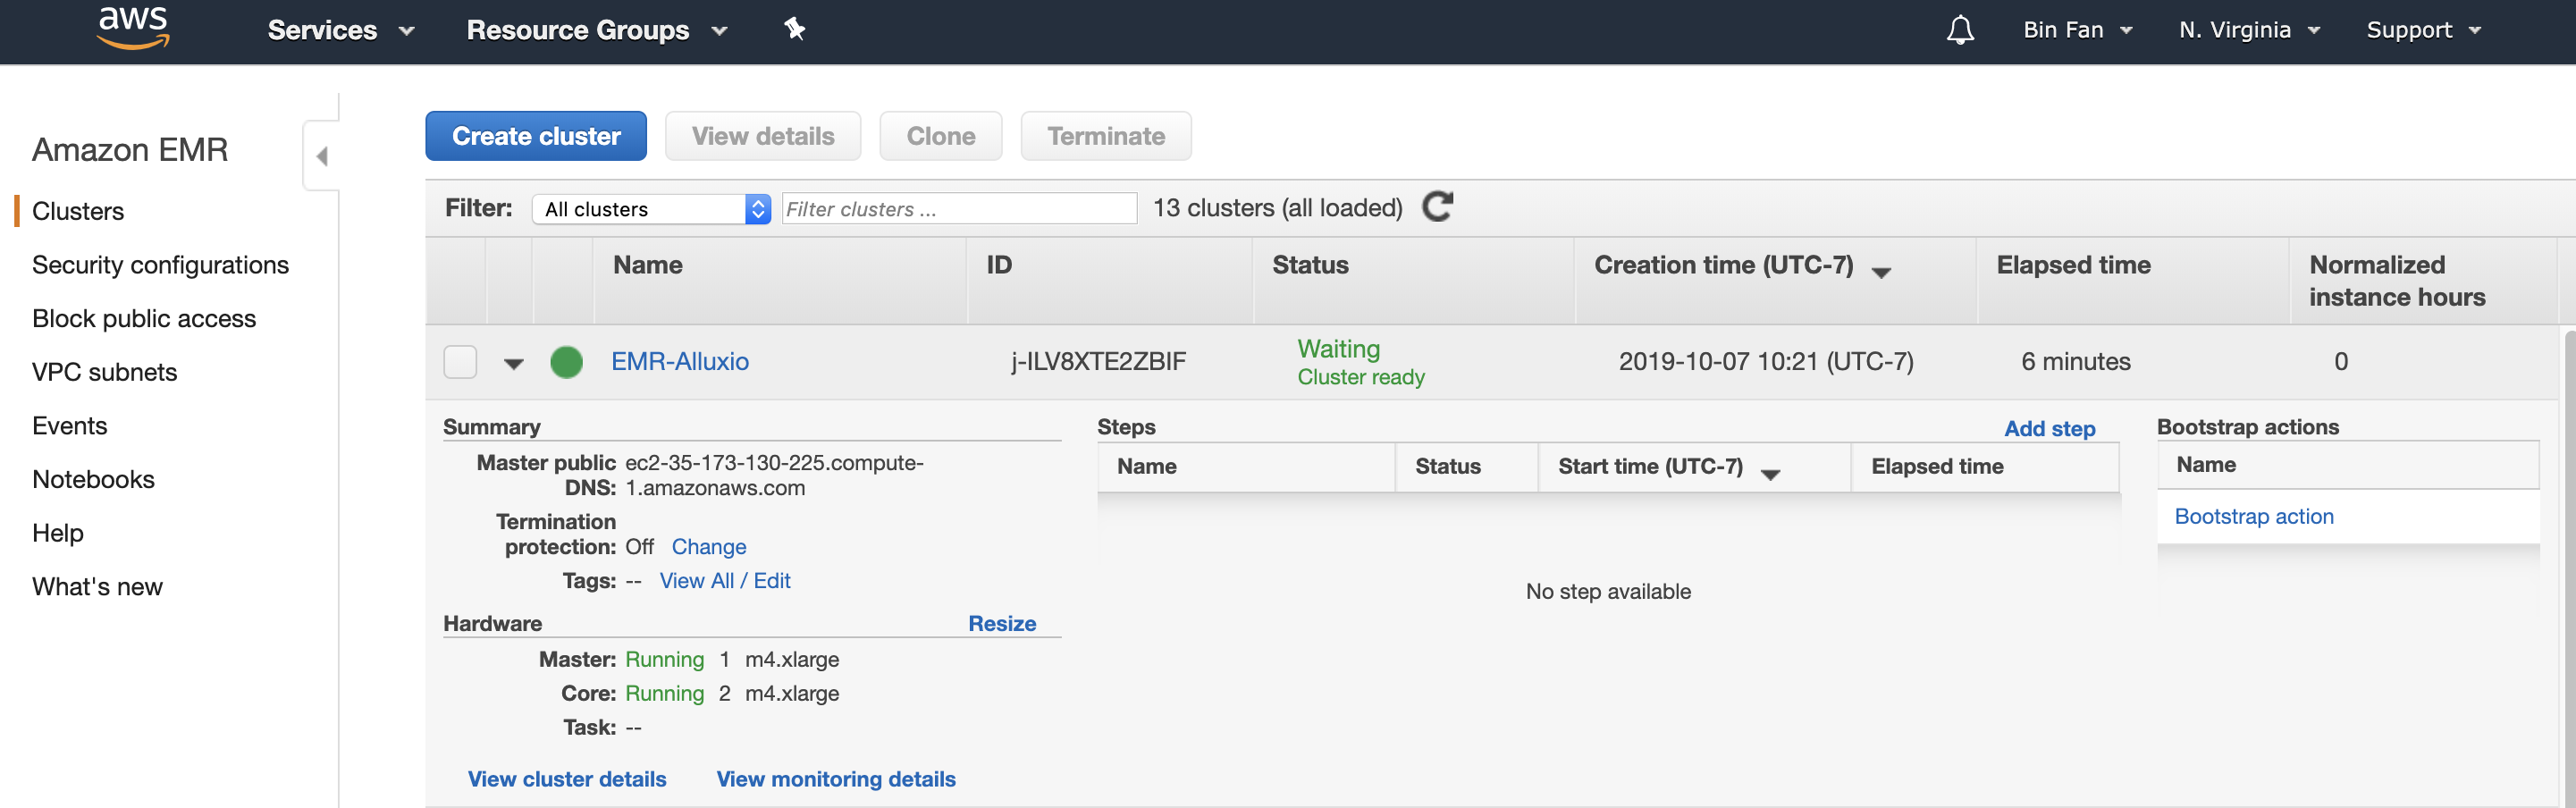The height and width of the screenshot is (808, 2576).
Task: Open View cluster details link
Action: coord(567,779)
